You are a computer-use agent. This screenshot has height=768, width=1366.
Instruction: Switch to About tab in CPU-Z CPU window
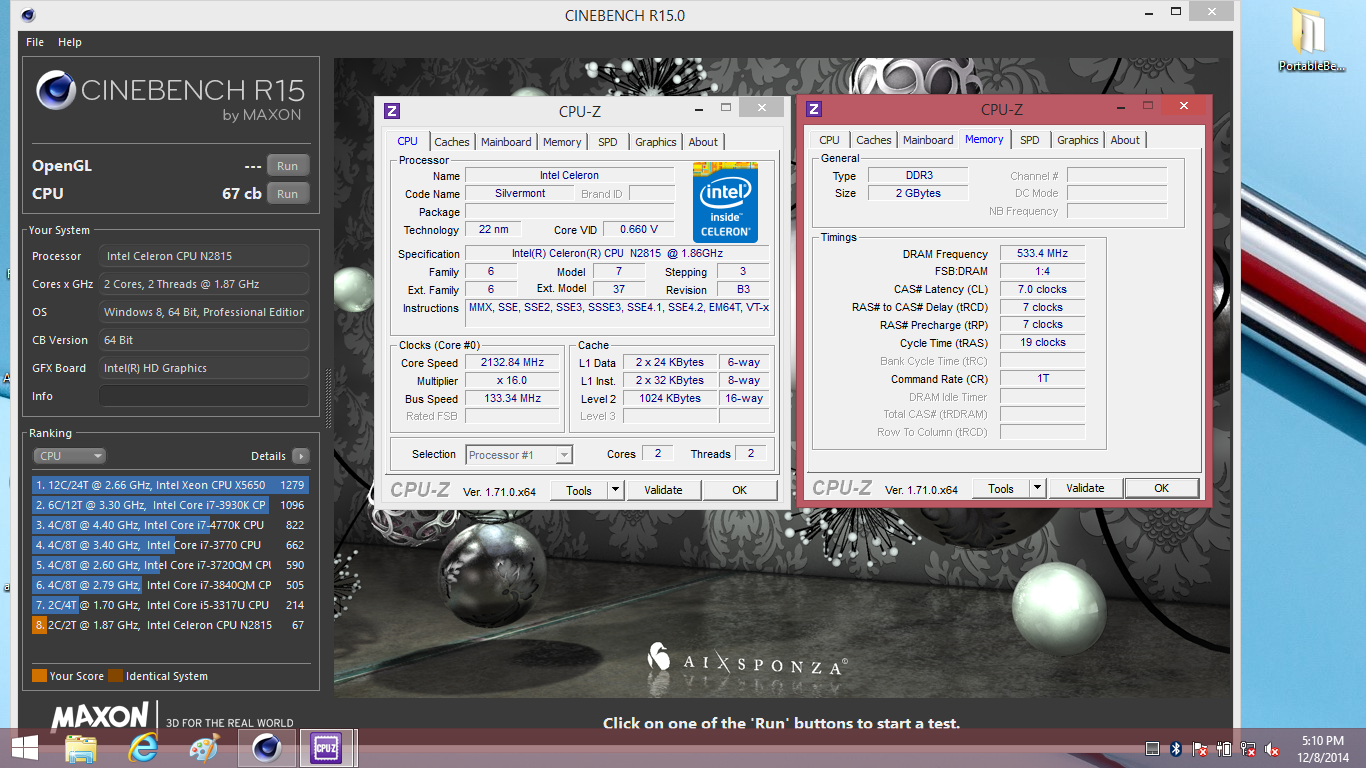pyautogui.click(x=703, y=142)
